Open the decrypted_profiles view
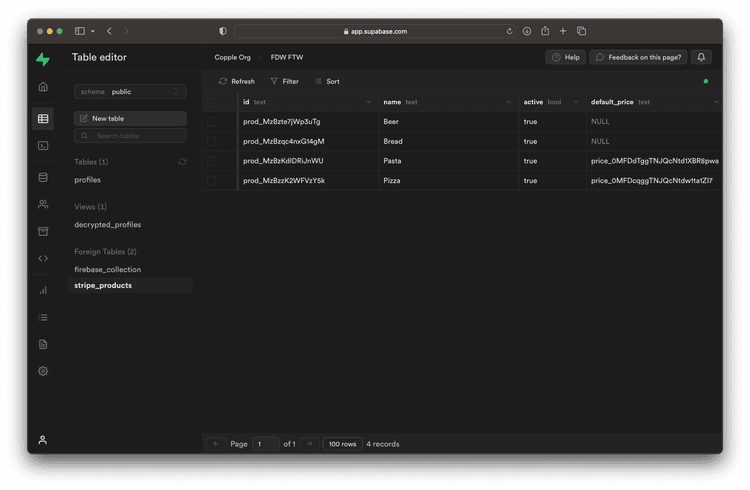Screen dimensions: 750x490 (x=108, y=225)
